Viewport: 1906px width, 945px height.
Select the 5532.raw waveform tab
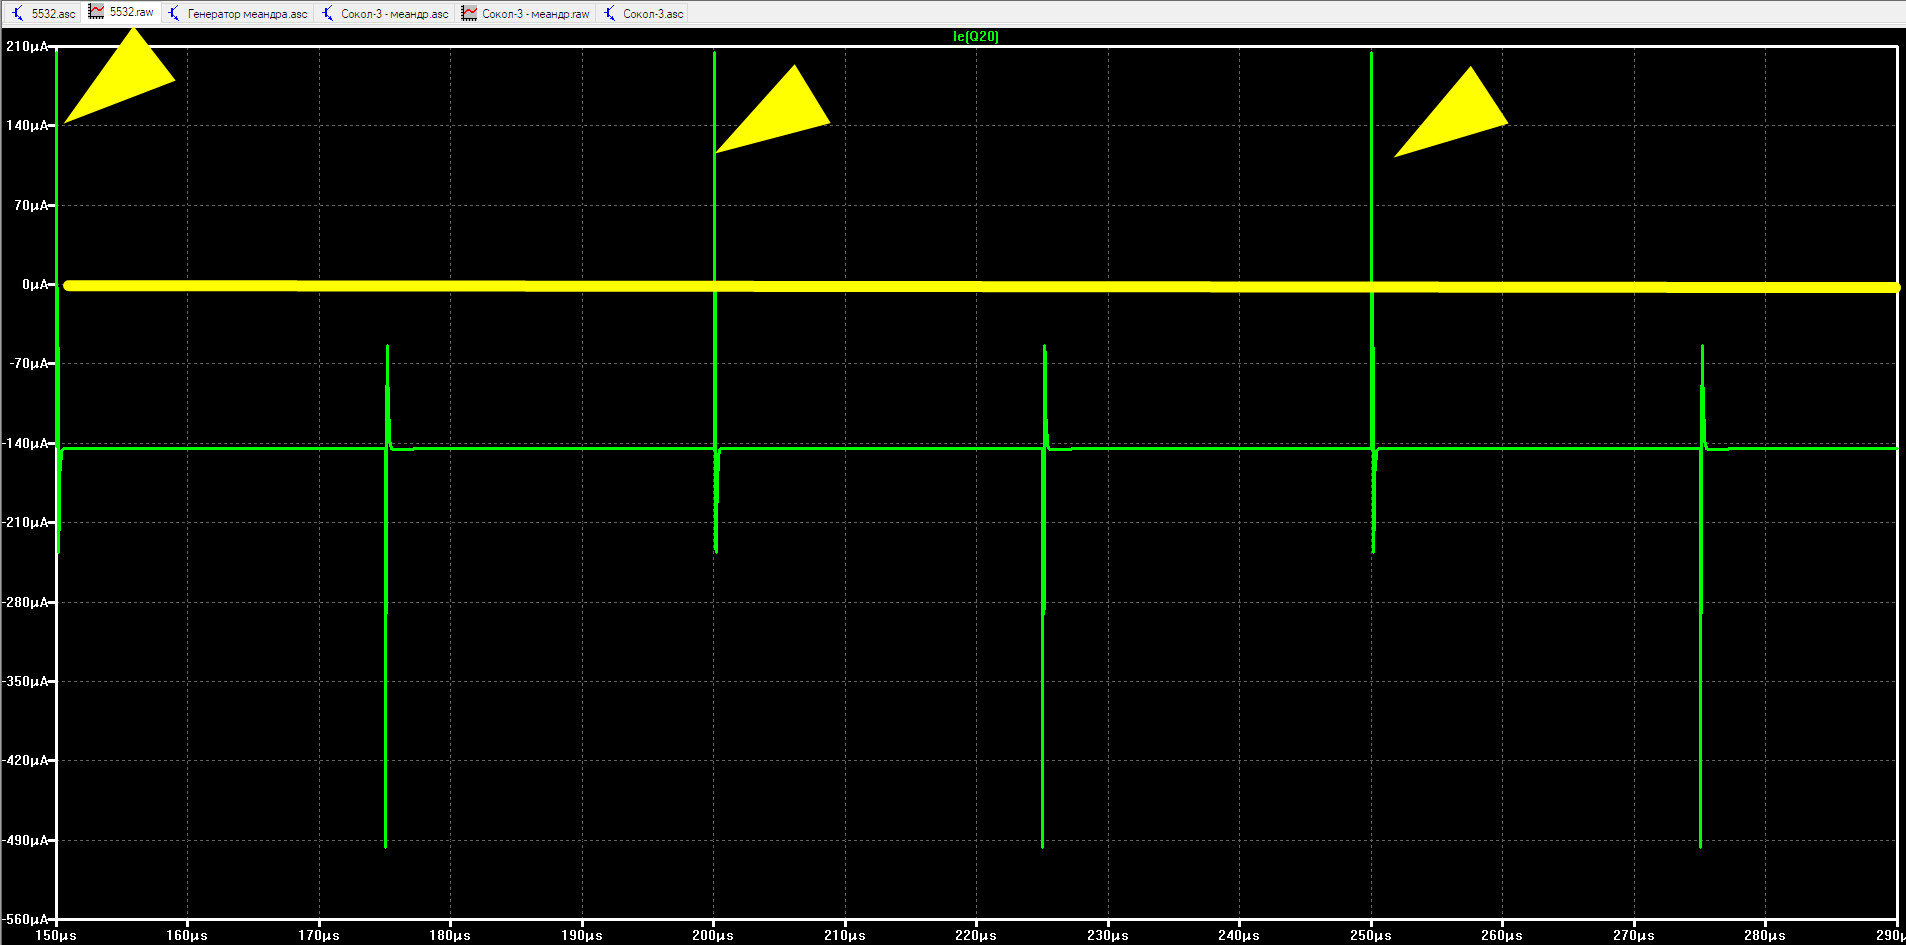pos(121,12)
